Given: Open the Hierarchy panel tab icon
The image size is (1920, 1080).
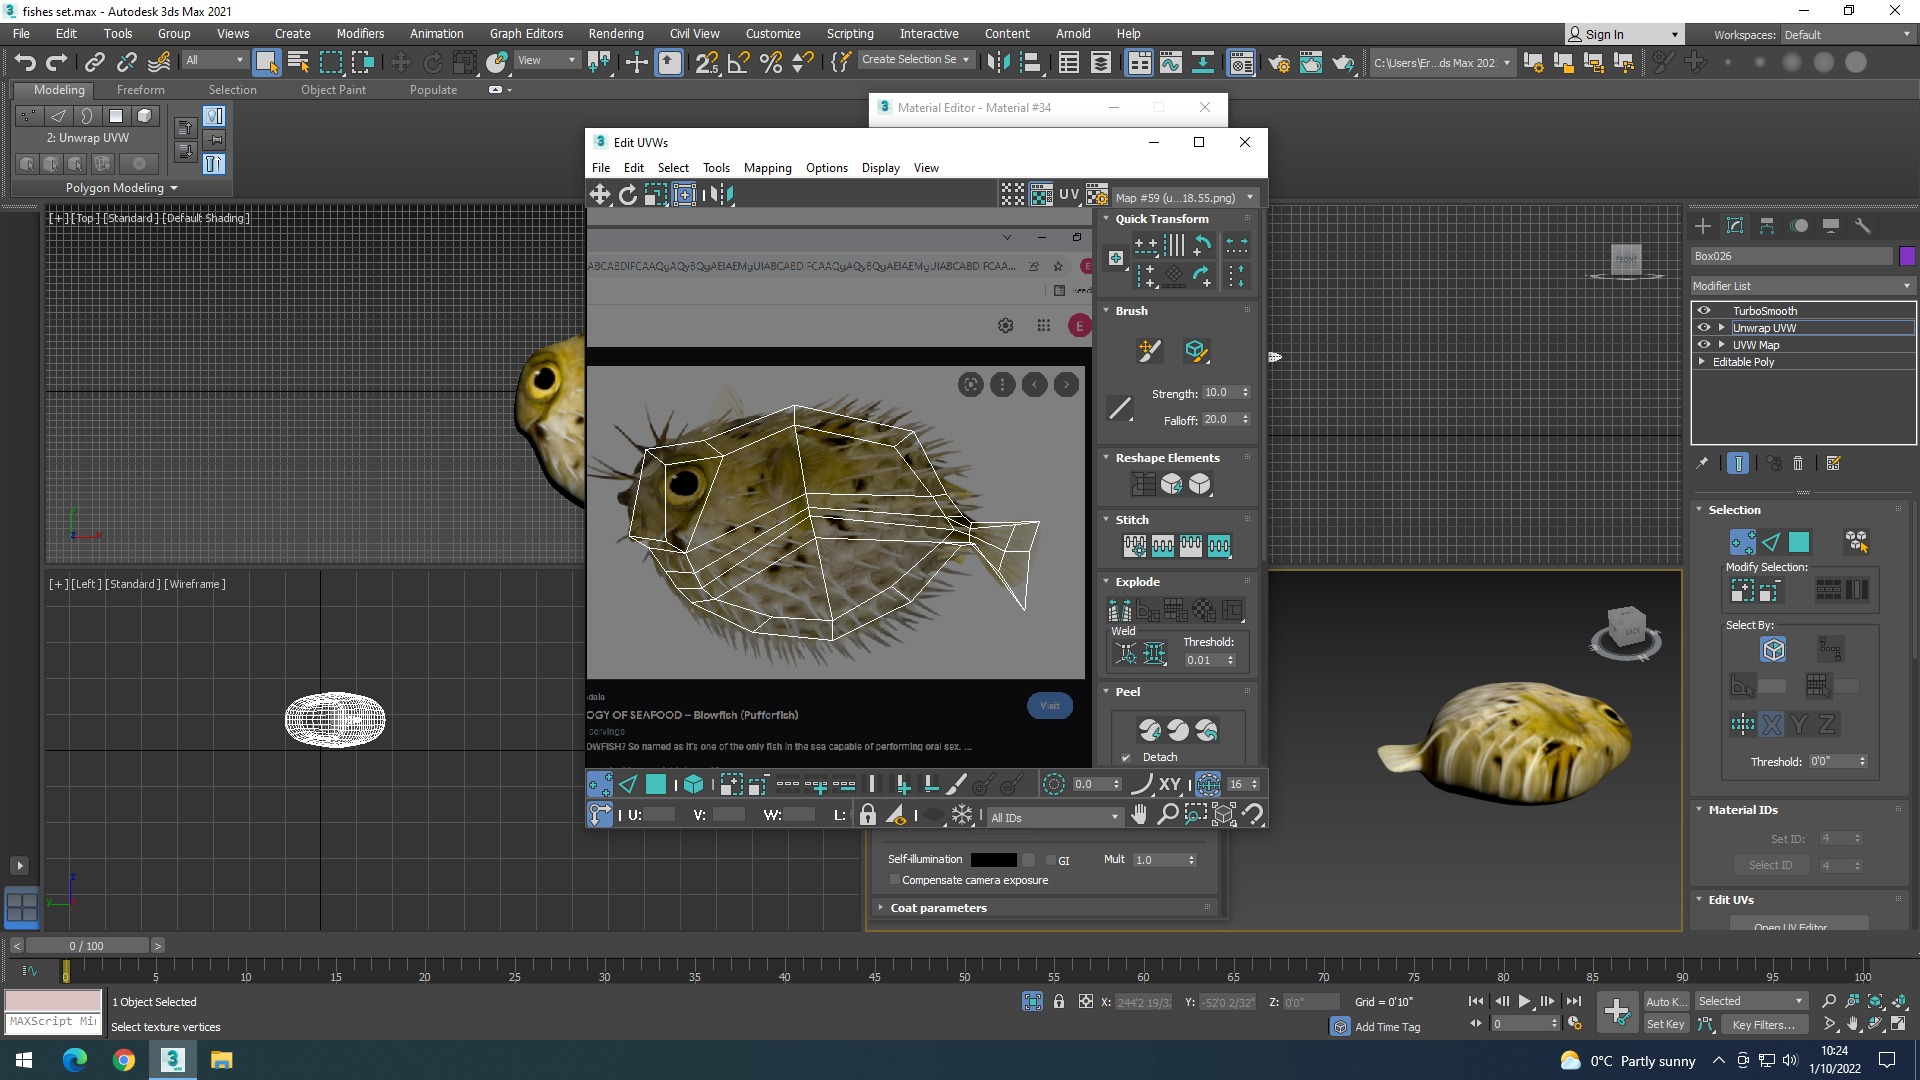Looking at the screenshot, I should 1767,226.
